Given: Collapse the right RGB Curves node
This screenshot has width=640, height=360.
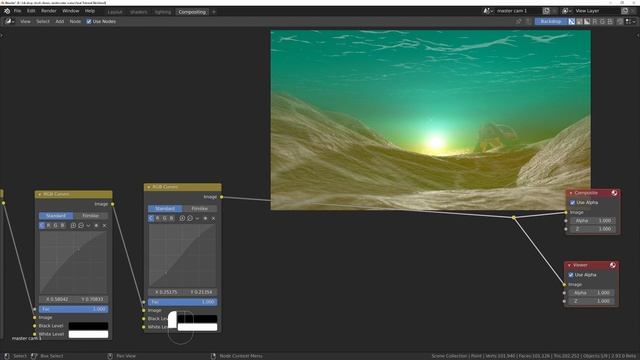Looking at the screenshot, I should (149, 187).
